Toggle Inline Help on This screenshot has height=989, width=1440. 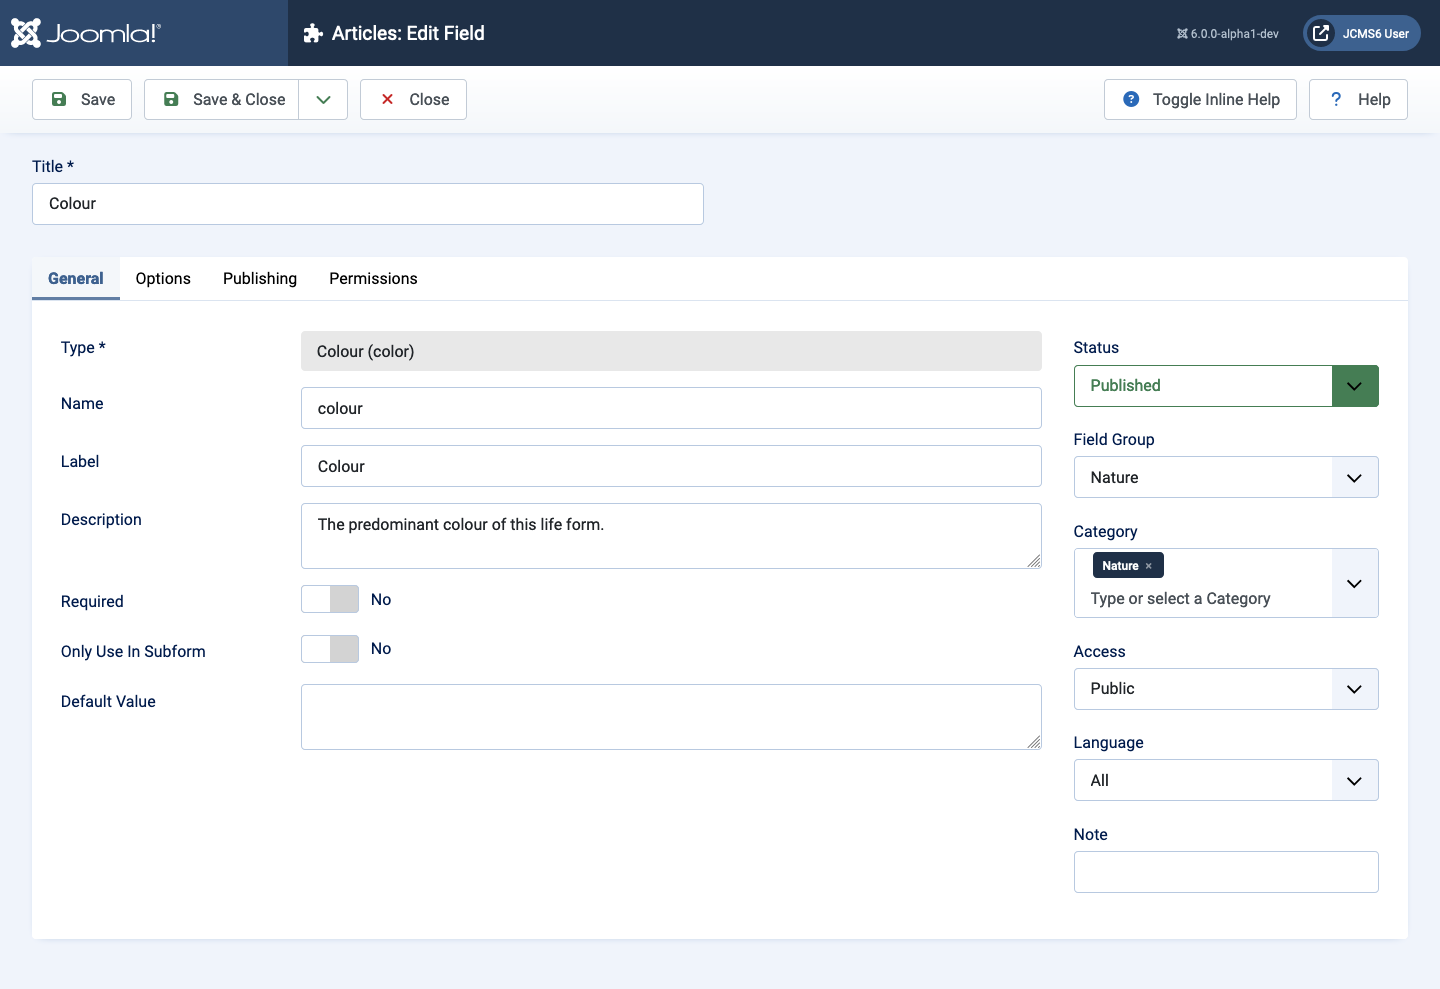click(1200, 99)
